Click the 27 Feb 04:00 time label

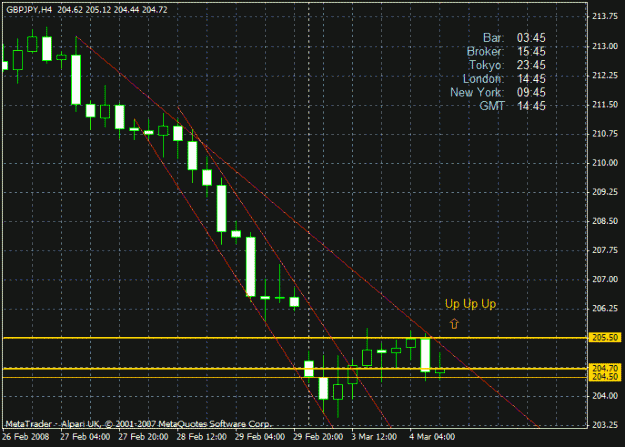(85, 437)
